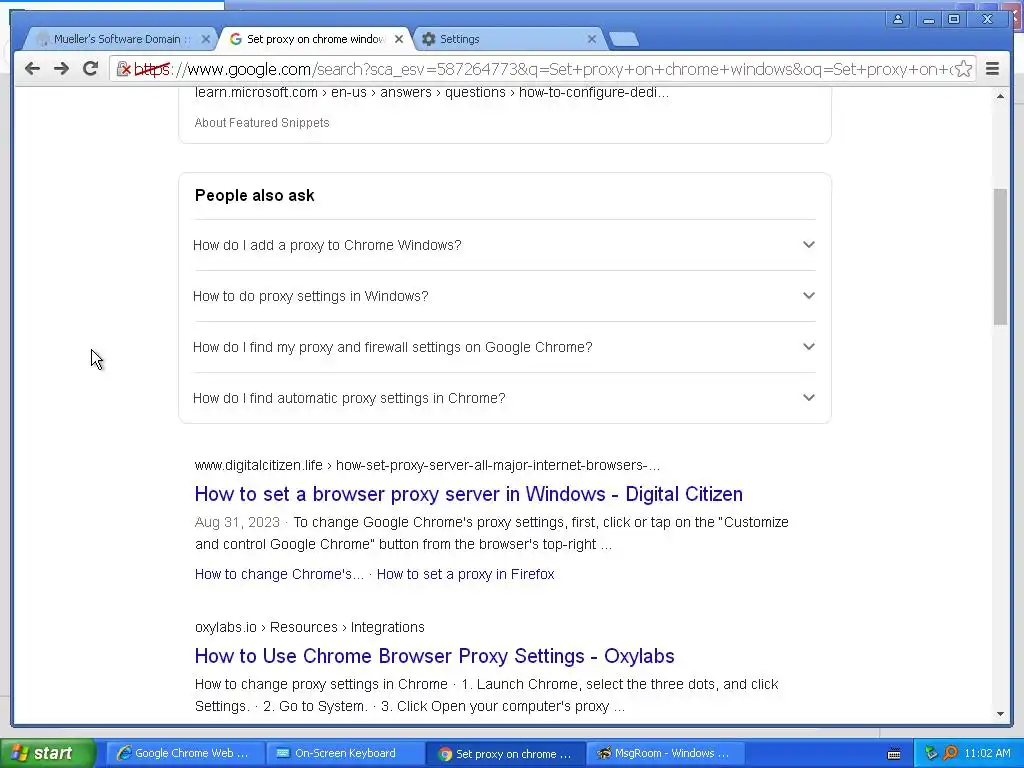Close the Set proxy on chrome tab
Viewport: 1024px width, 768px height.
[x=399, y=39]
